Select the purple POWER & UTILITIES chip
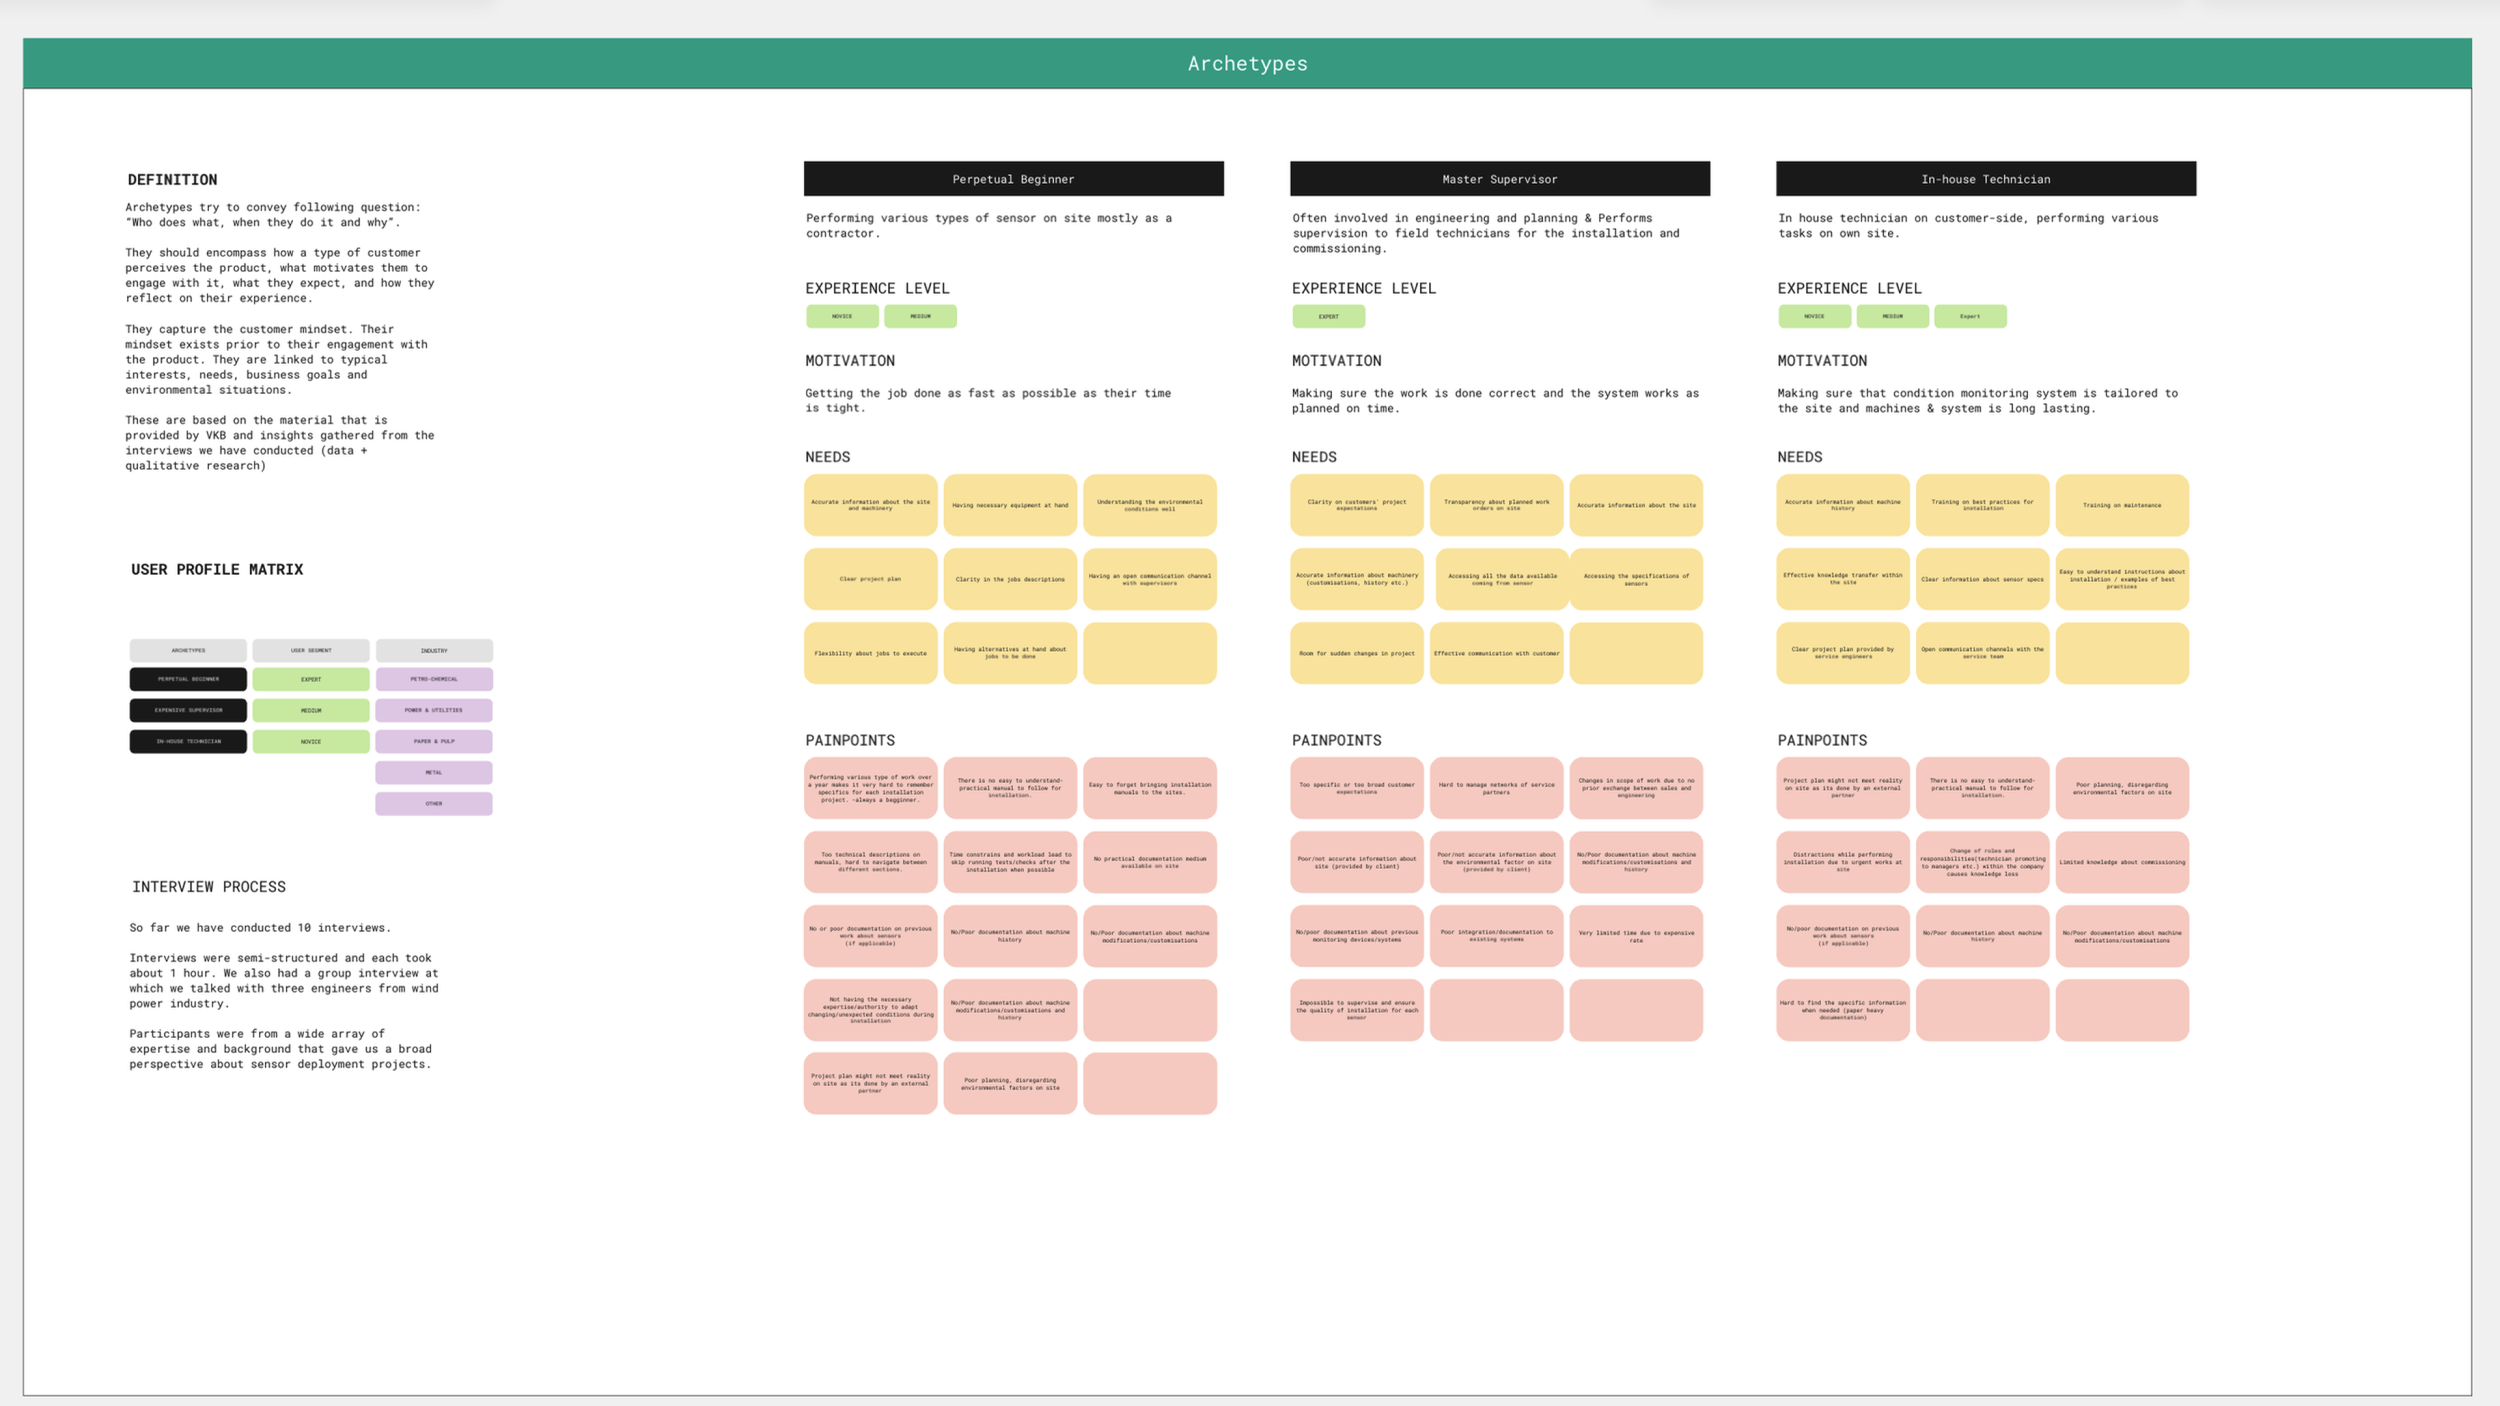This screenshot has height=1406, width=2500. tap(434, 710)
